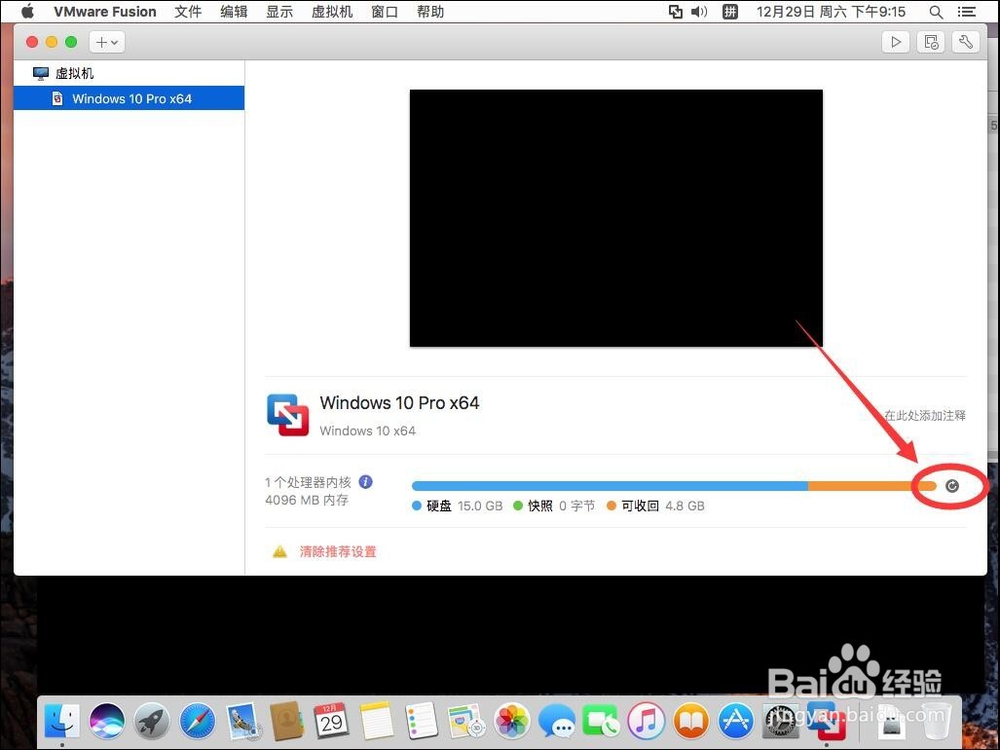Open the 窗口 menu
1000x750 pixels.
tap(384, 11)
